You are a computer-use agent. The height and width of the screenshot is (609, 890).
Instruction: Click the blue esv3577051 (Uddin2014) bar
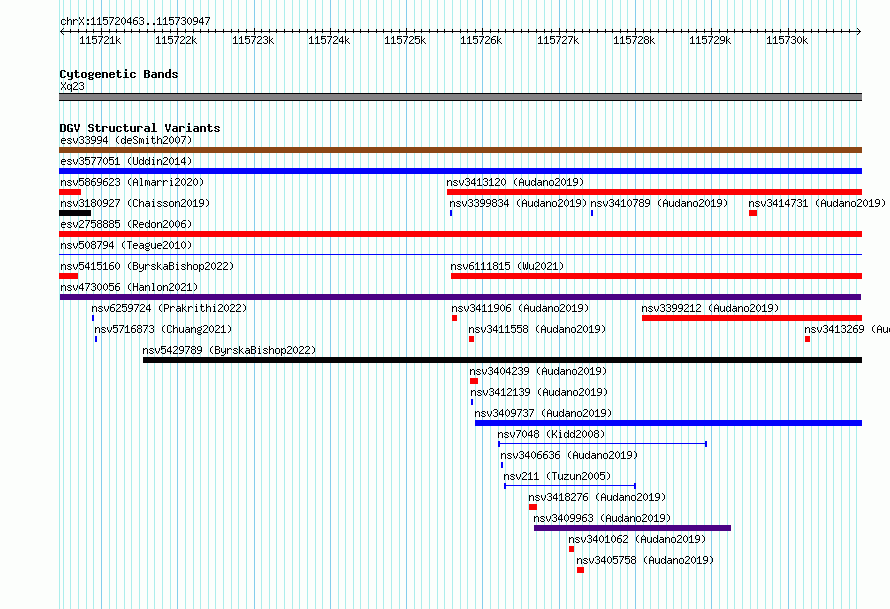(x=460, y=171)
